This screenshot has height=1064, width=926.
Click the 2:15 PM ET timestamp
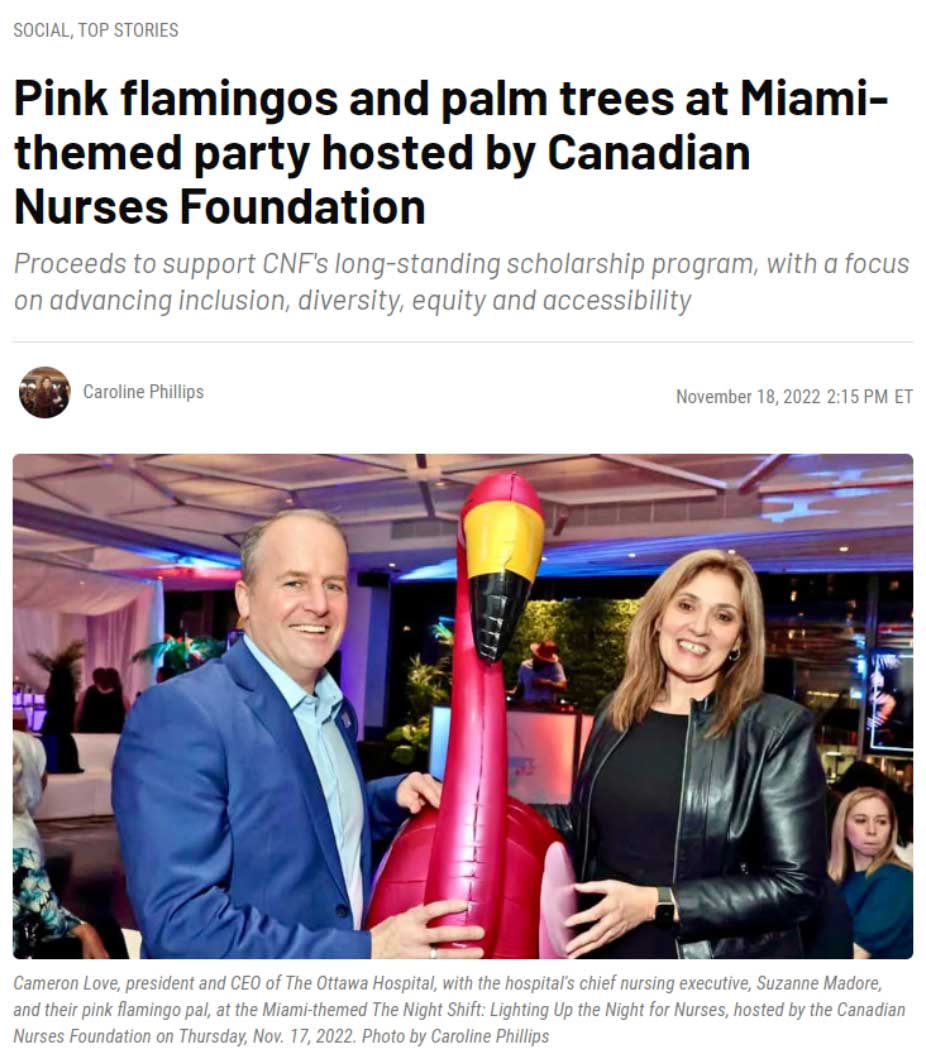[869, 396]
